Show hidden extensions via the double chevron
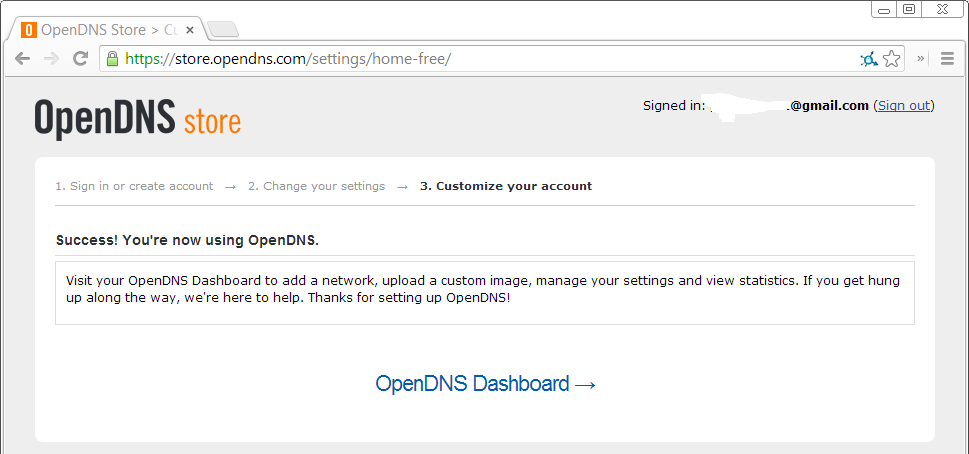 [x=921, y=59]
